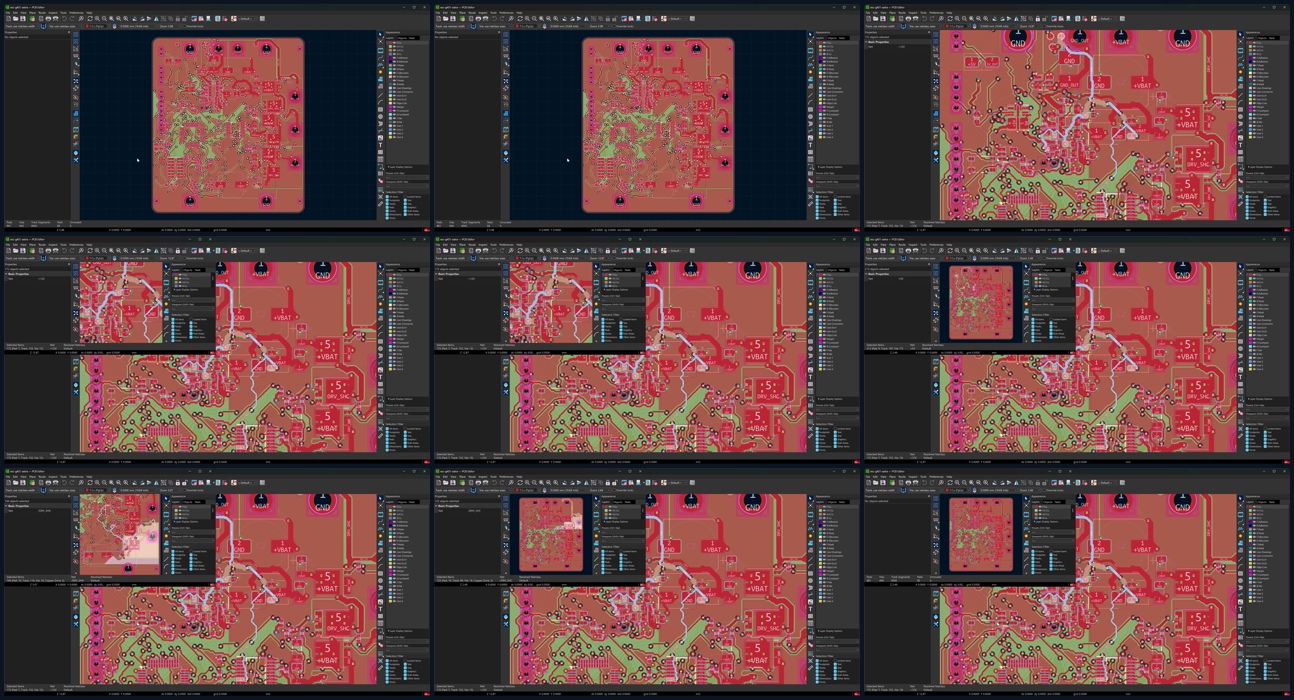This screenshot has width=1294, height=700.
Task: Click 3D viewer icon in top-right window toolbar
Action: pos(1068,18)
